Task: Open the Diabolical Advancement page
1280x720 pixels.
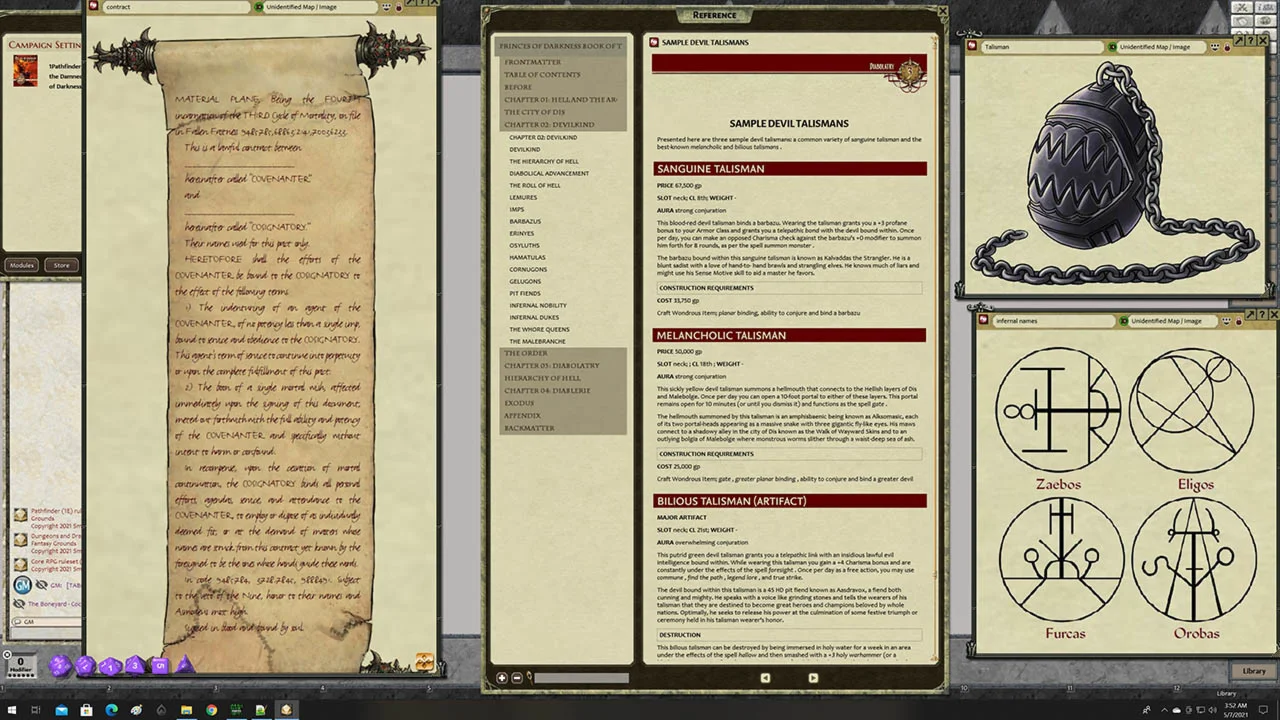Action: (x=549, y=173)
